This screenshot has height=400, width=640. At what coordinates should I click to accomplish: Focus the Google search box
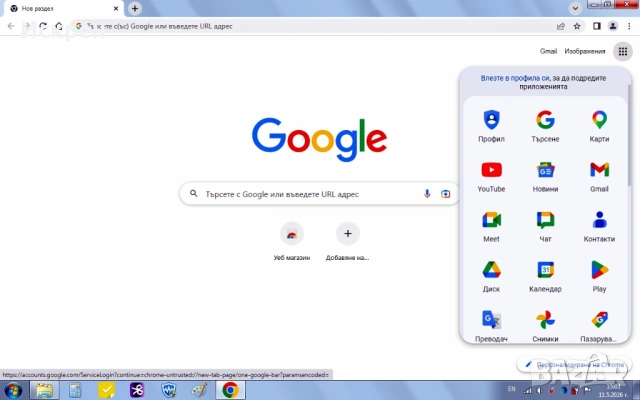pos(319,194)
